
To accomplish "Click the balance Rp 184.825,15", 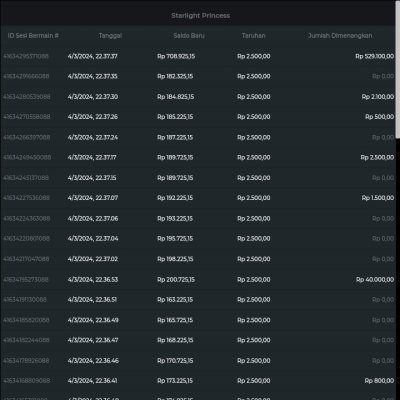I will click(x=176, y=97).
